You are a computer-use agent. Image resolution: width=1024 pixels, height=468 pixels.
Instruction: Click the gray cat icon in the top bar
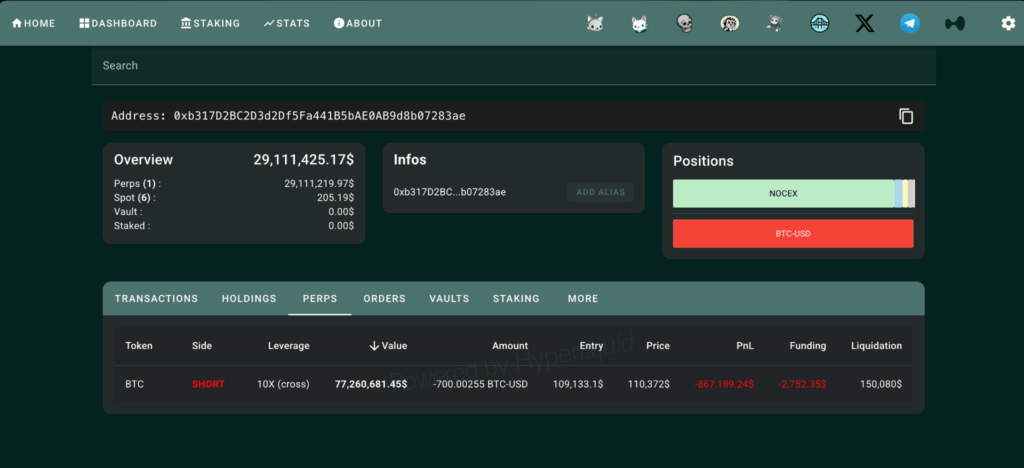tap(594, 23)
